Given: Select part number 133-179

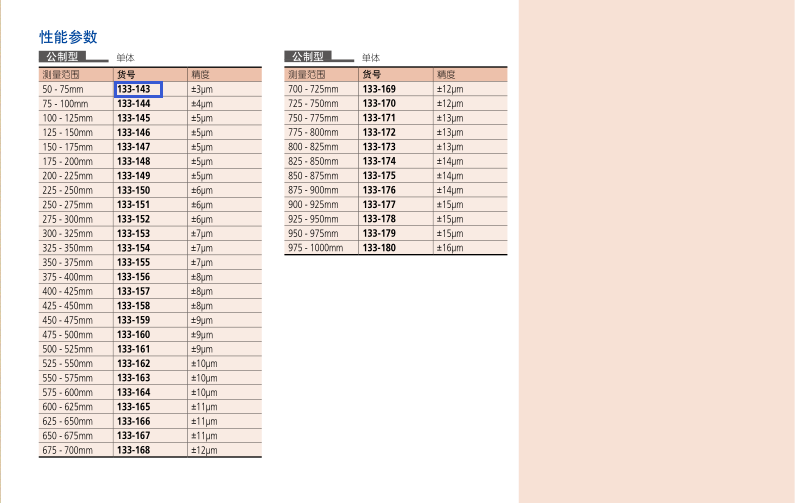Looking at the screenshot, I should 379,234.
